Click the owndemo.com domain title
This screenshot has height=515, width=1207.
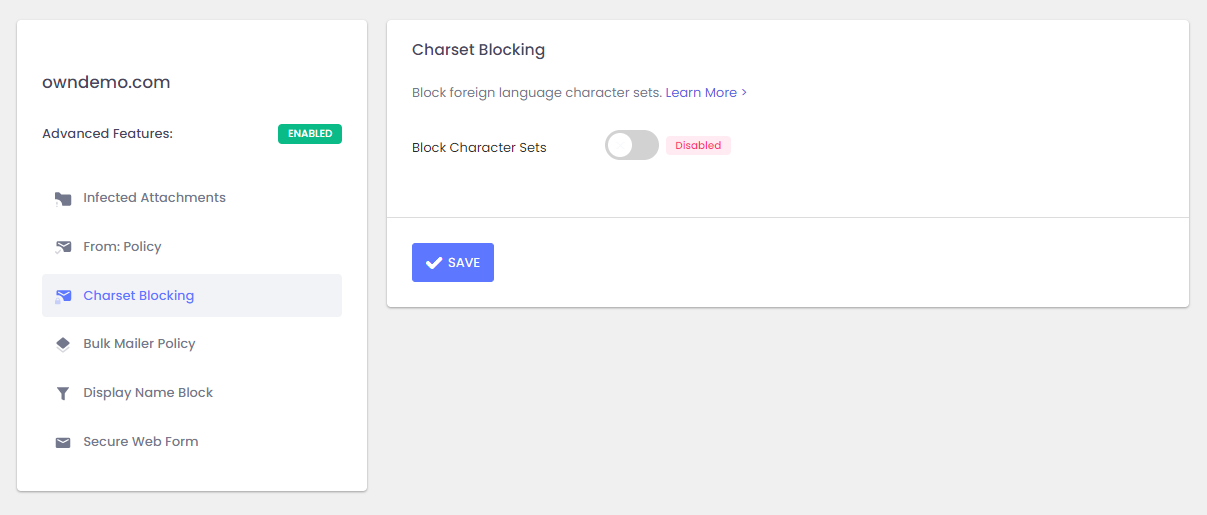coord(106,83)
